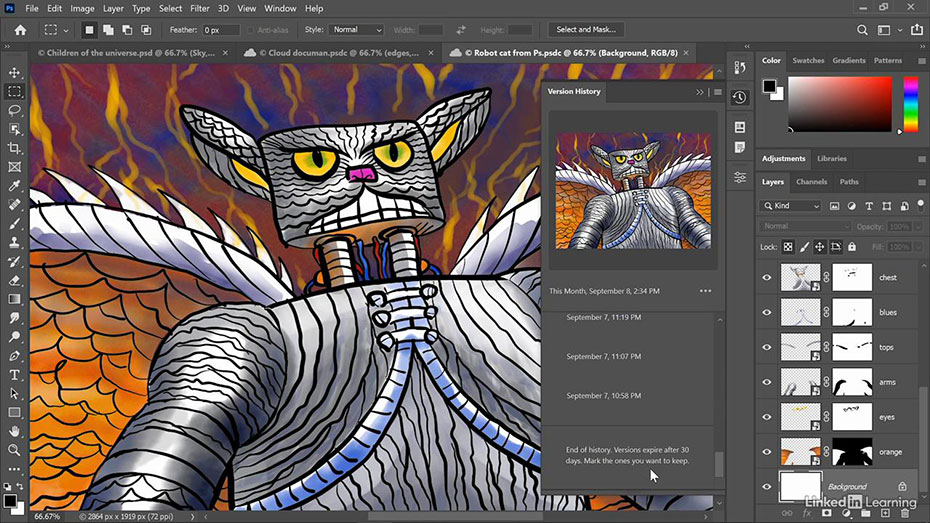Select the Path Selection tool
The image size is (930, 523).
[x=14, y=394]
